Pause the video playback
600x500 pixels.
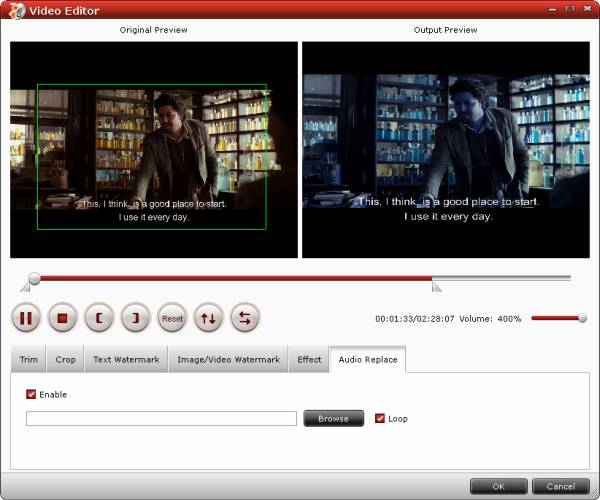pos(26,318)
